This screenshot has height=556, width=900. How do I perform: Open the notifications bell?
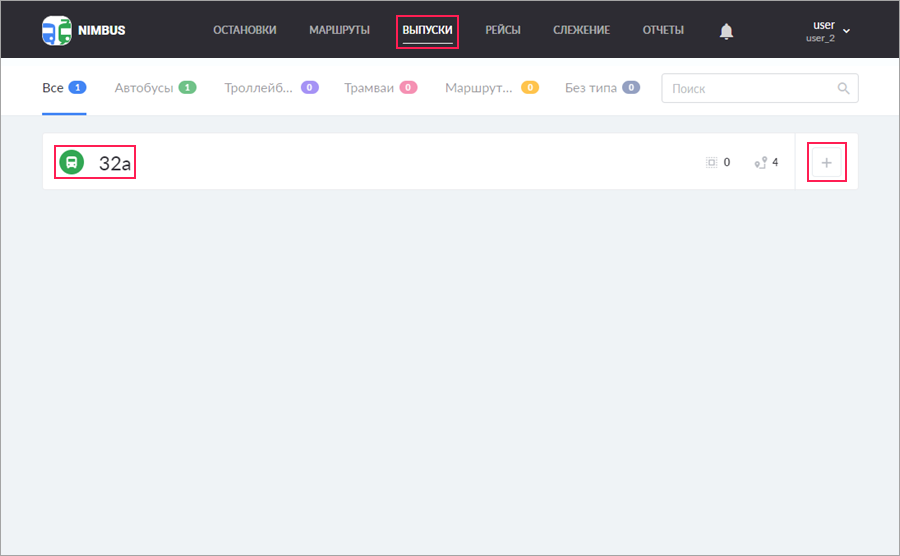coord(726,31)
